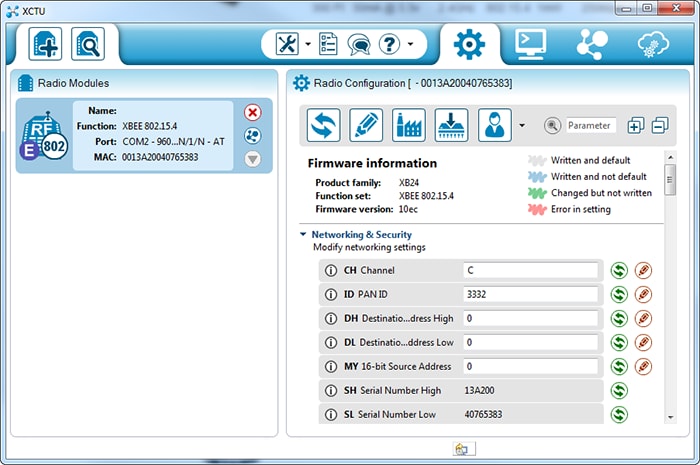700x465 pixels.
Task: Click the Add radio module icon
Action: pos(47,45)
